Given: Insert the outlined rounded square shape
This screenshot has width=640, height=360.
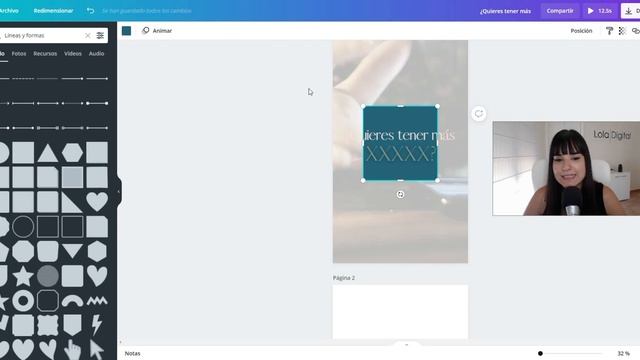Looking at the screenshot, I should point(48,301).
